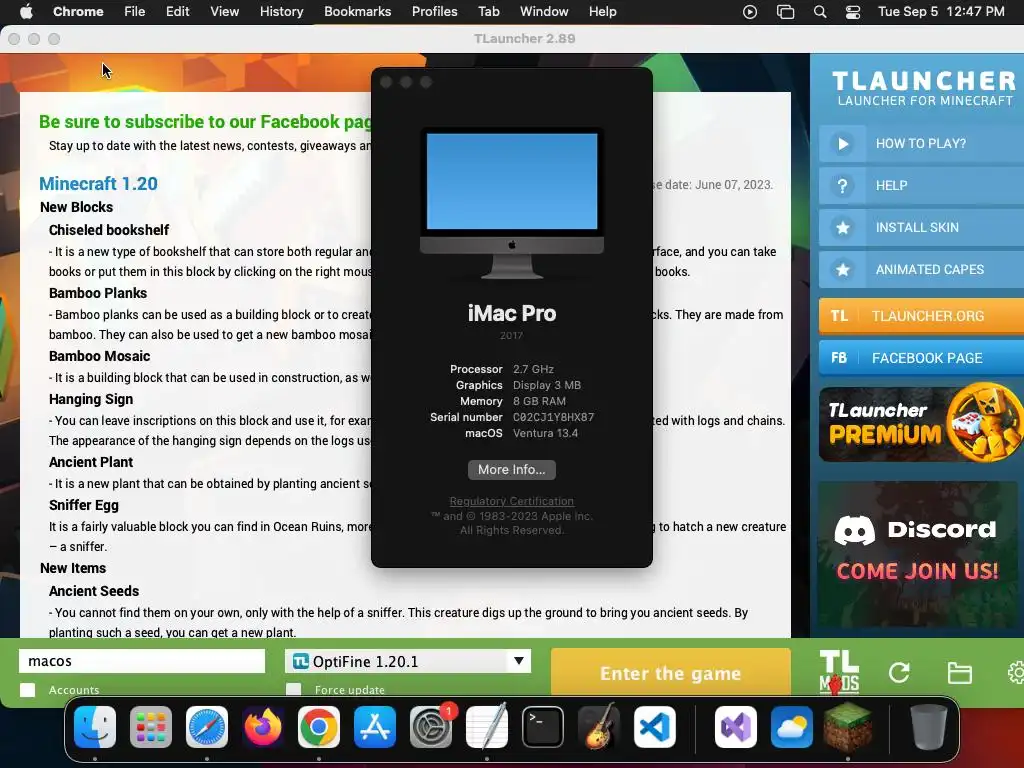Open the Profiles menu
Screen dimensions: 1024x768
coord(434,11)
